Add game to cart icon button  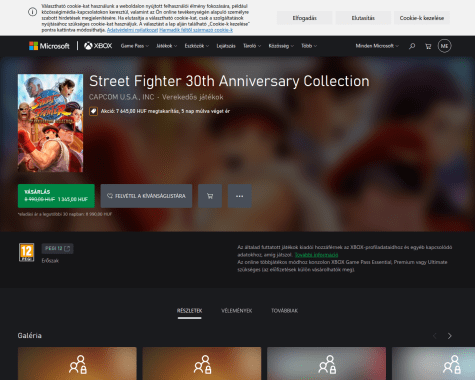(x=210, y=196)
